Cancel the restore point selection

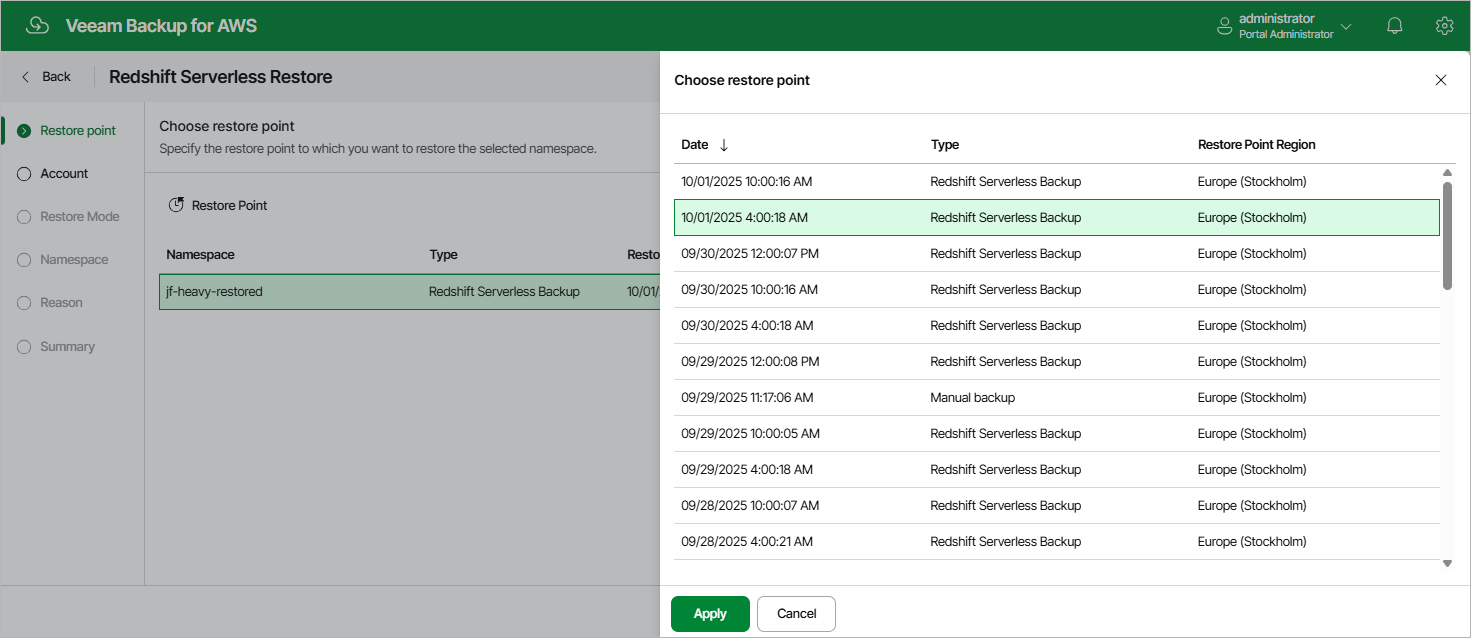pyautogui.click(x=796, y=614)
